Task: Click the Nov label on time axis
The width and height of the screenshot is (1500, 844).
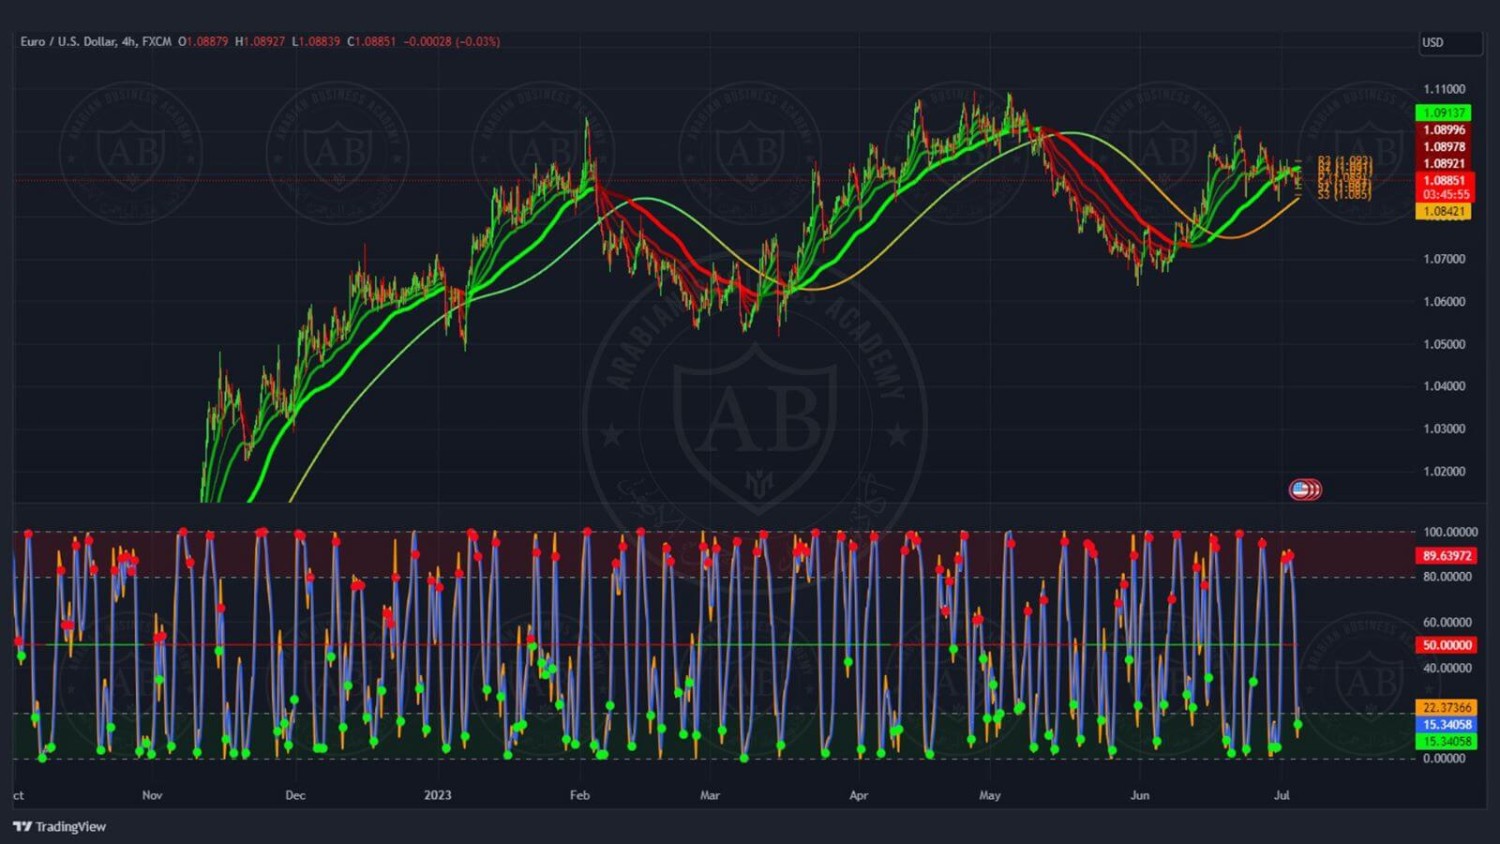Action: pyautogui.click(x=152, y=796)
